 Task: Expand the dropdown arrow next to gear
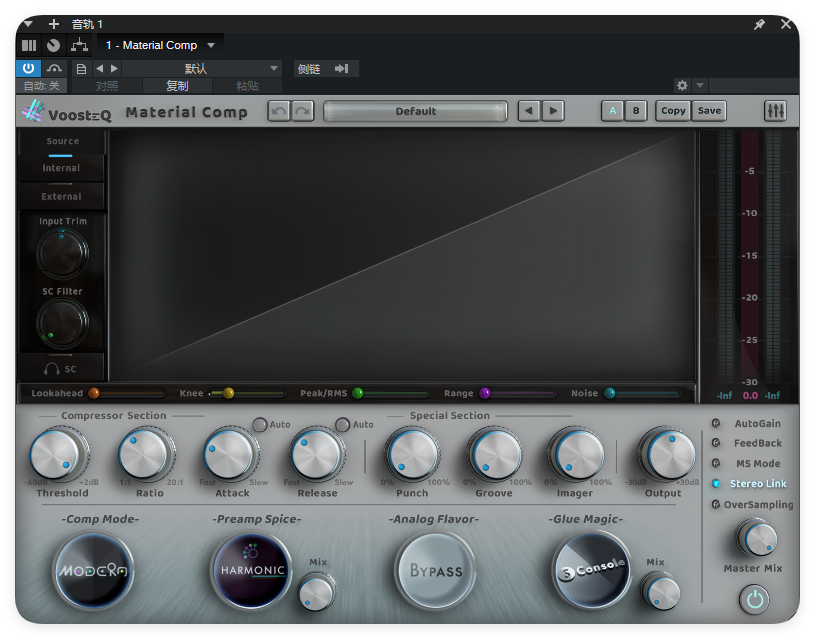[x=700, y=85]
